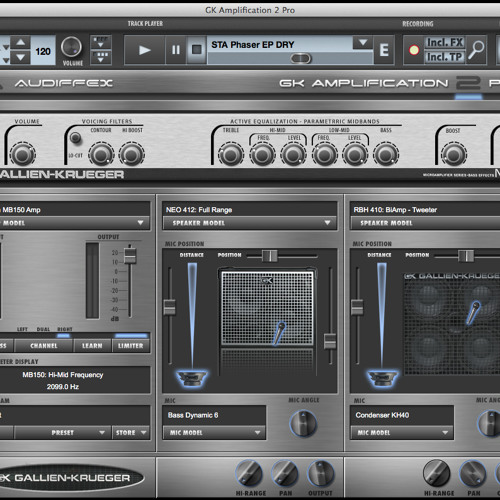Open the Preset dropdown
Screen dimensions: 500x500
(62, 432)
